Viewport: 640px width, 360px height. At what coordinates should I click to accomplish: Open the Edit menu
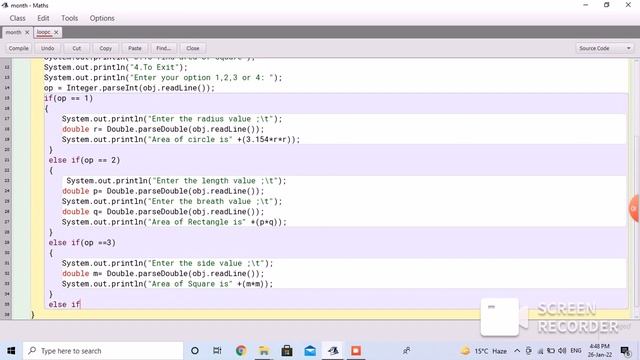click(x=43, y=18)
